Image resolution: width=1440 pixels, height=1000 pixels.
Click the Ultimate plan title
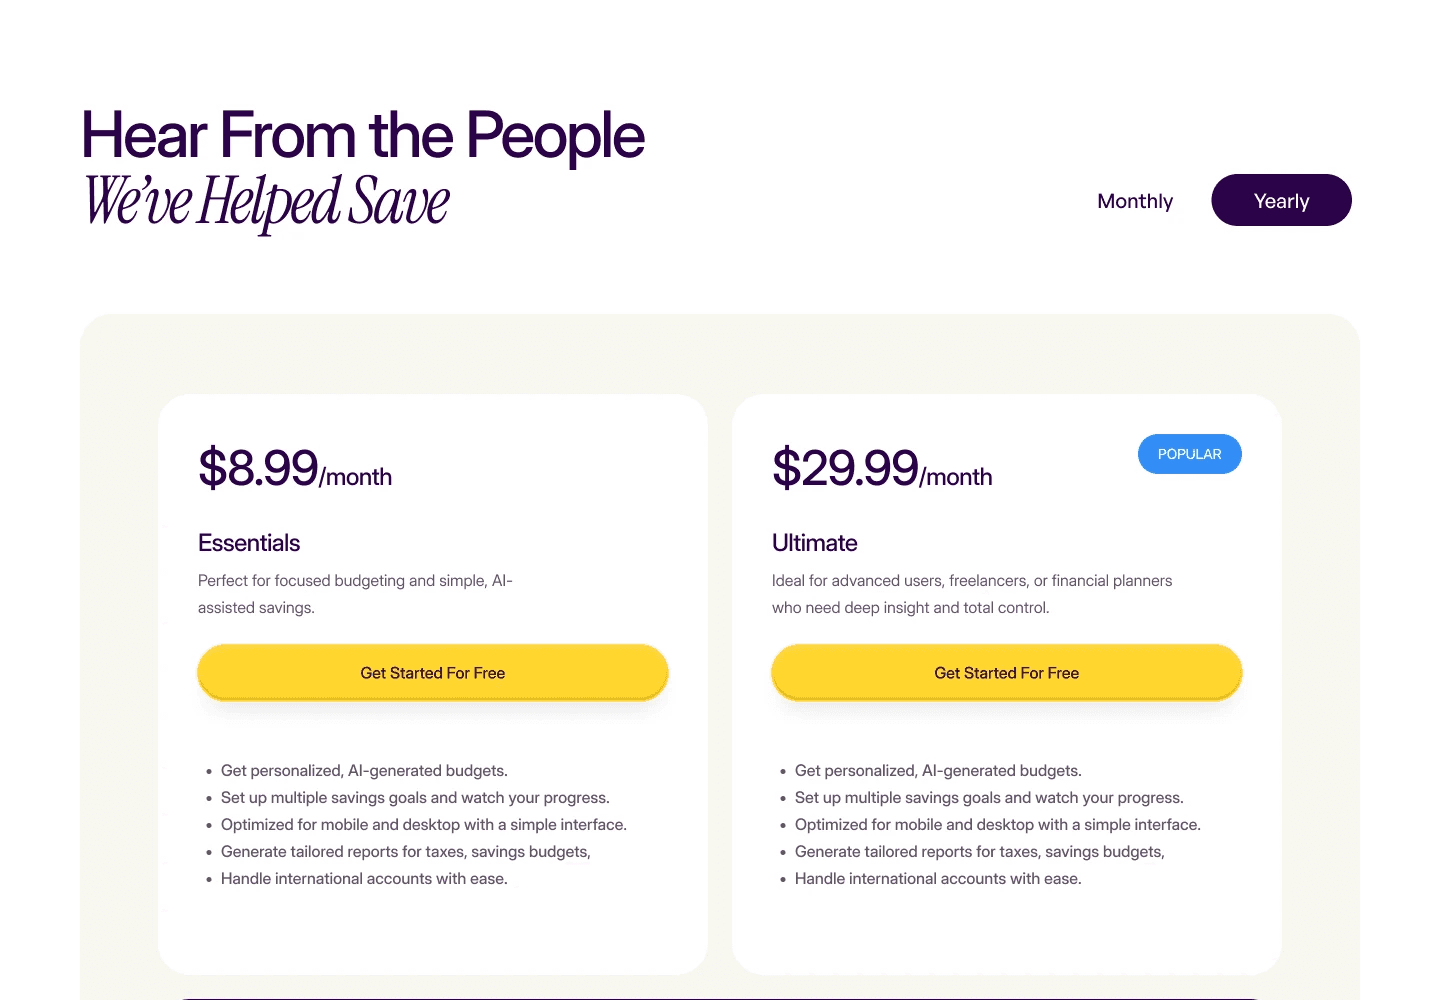[x=814, y=542]
